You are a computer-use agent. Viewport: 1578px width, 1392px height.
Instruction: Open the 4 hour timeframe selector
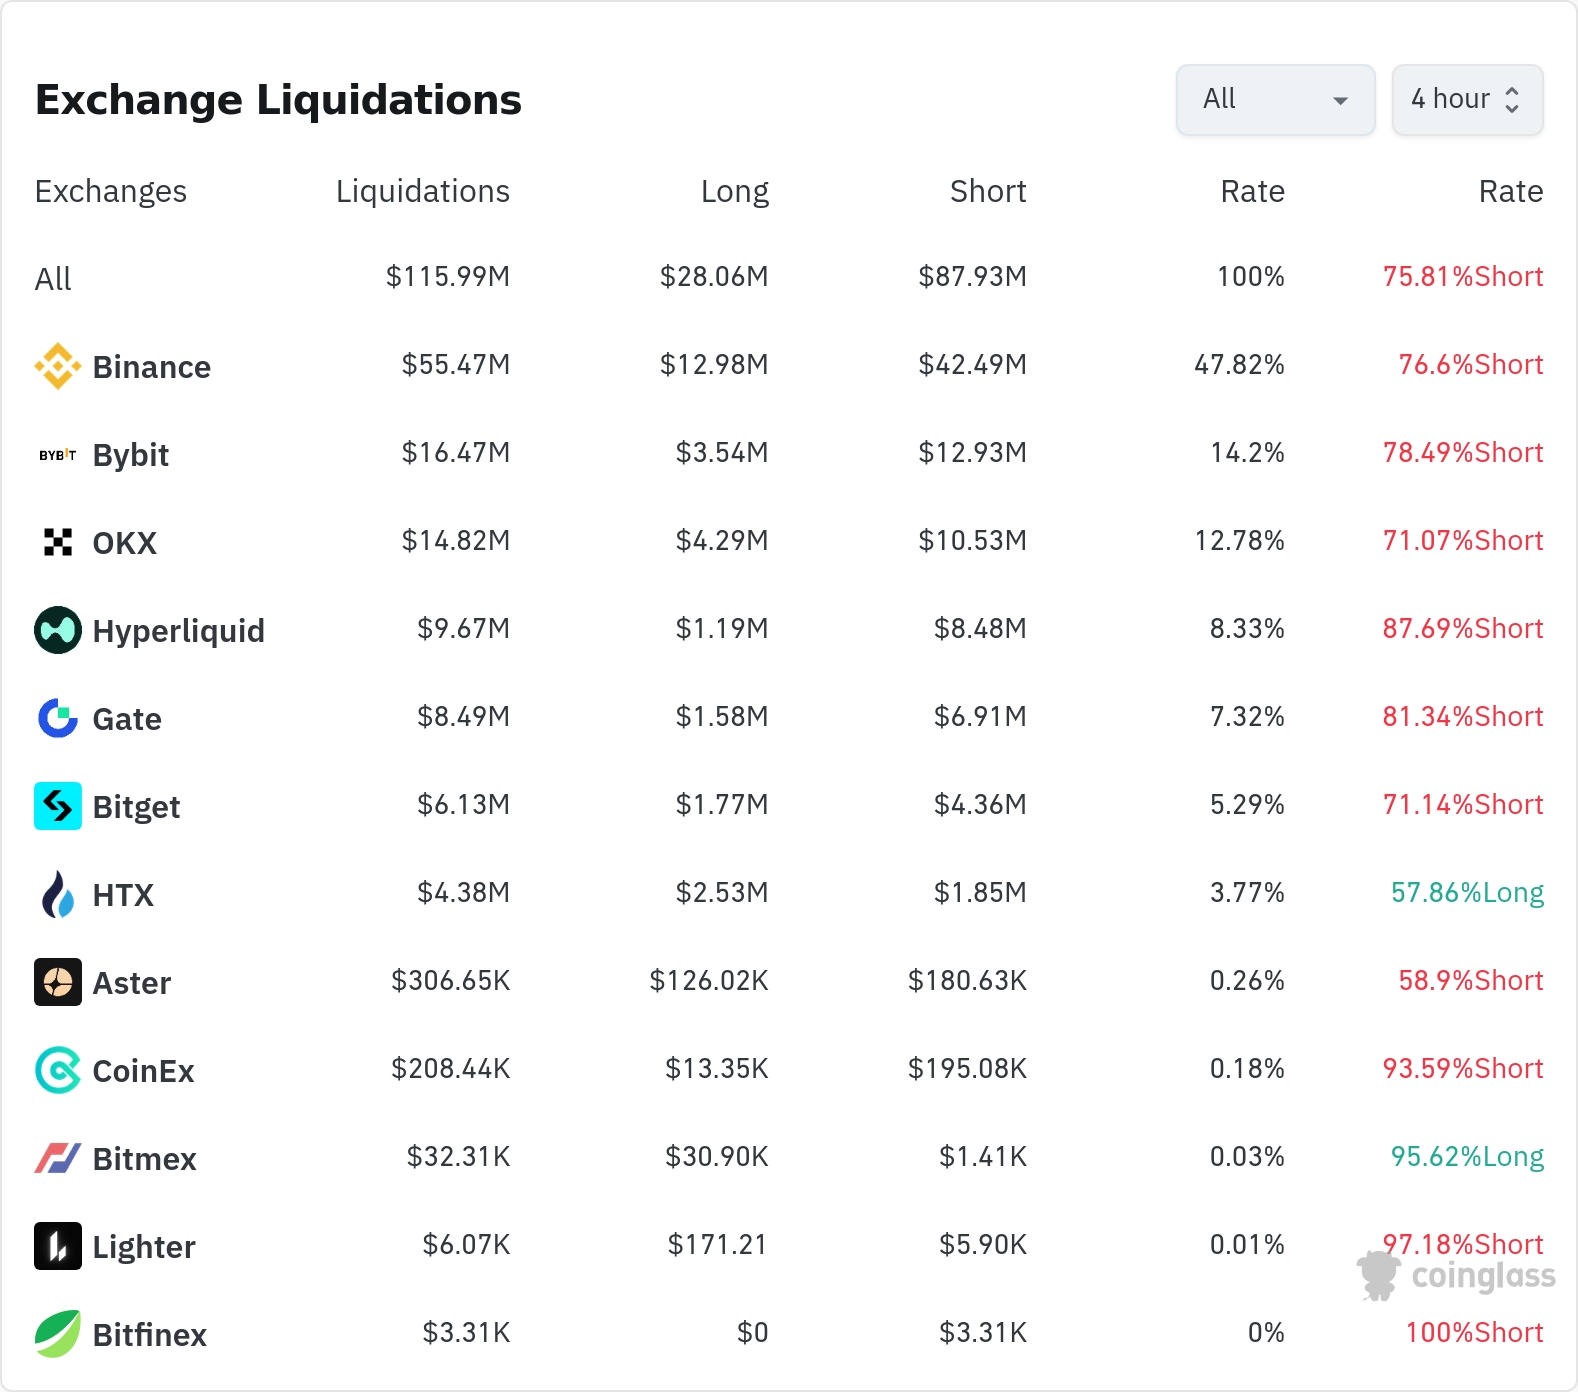(1467, 100)
